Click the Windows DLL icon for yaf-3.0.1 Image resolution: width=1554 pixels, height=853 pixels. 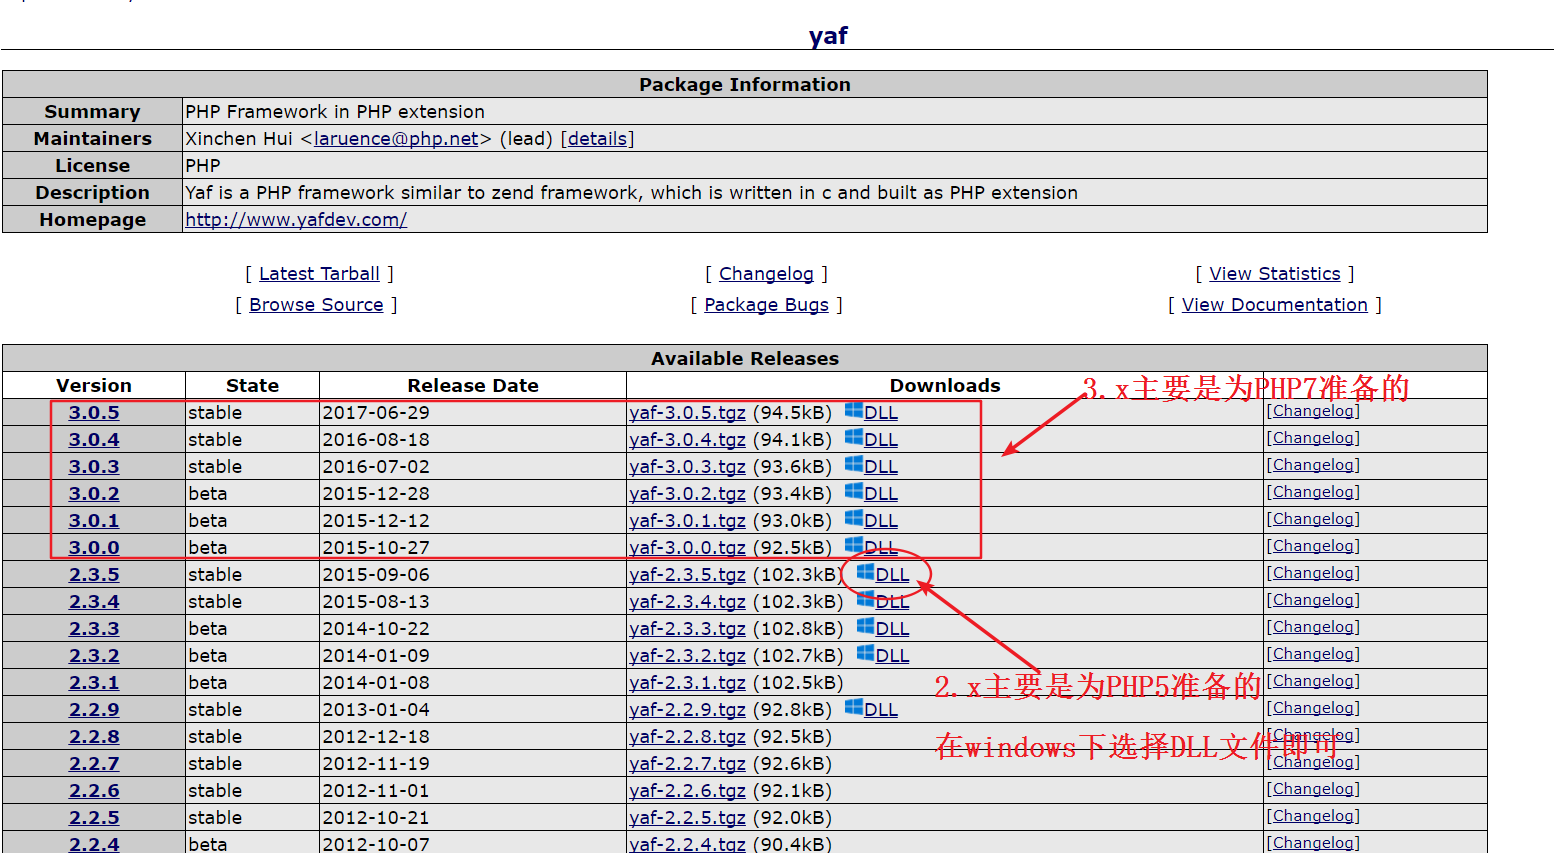coord(853,518)
